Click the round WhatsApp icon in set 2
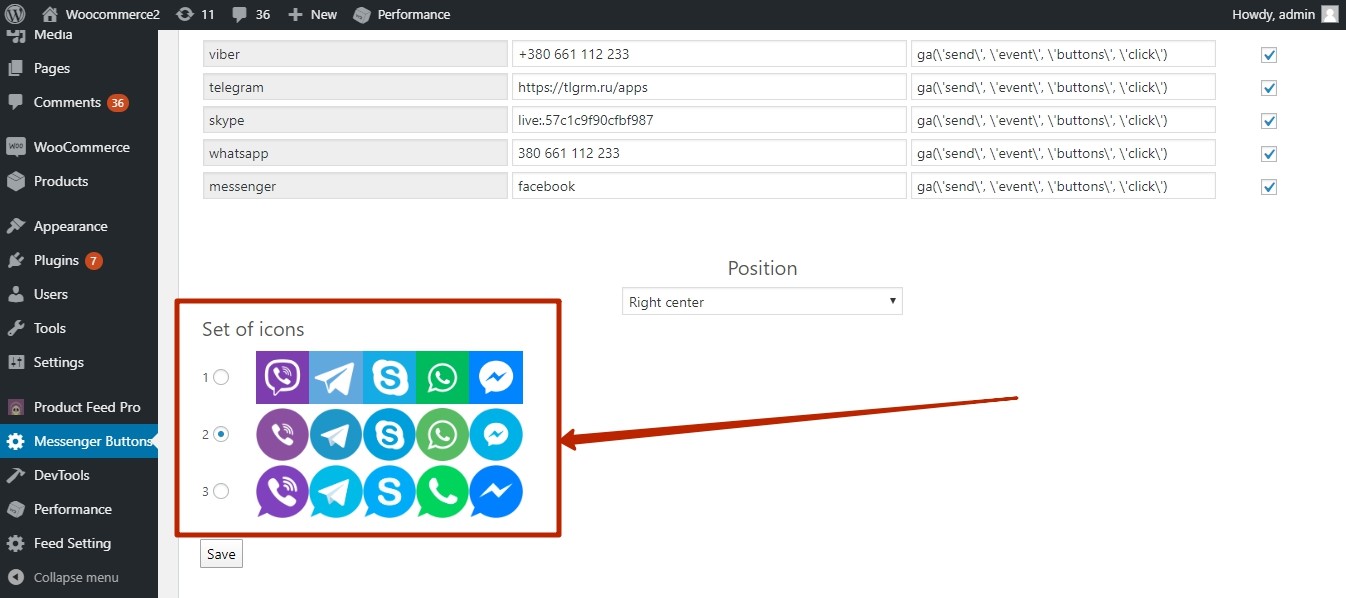The width and height of the screenshot is (1346, 598). point(442,435)
